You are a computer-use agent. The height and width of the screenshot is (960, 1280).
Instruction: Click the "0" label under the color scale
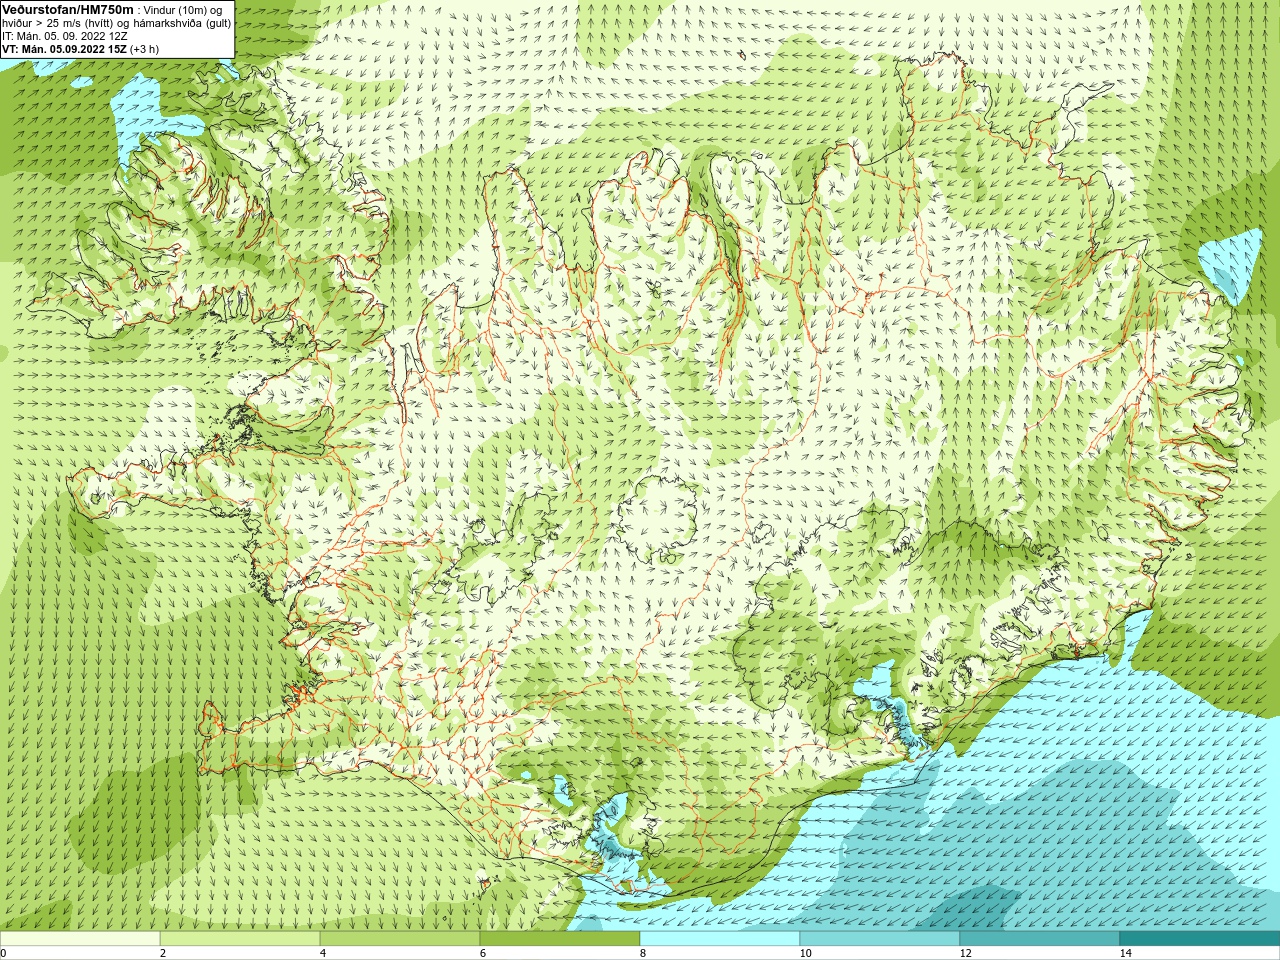coord(3,953)
